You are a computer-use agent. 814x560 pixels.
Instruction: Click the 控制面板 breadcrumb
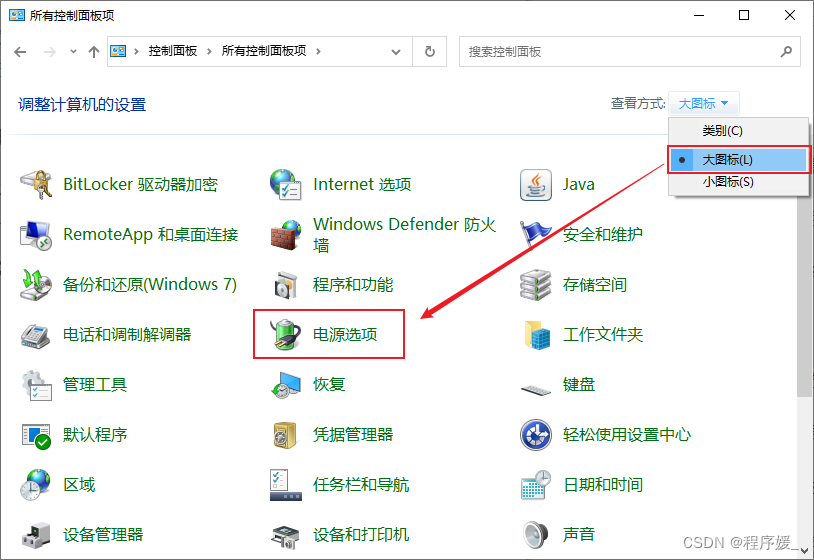click(173, 51)
